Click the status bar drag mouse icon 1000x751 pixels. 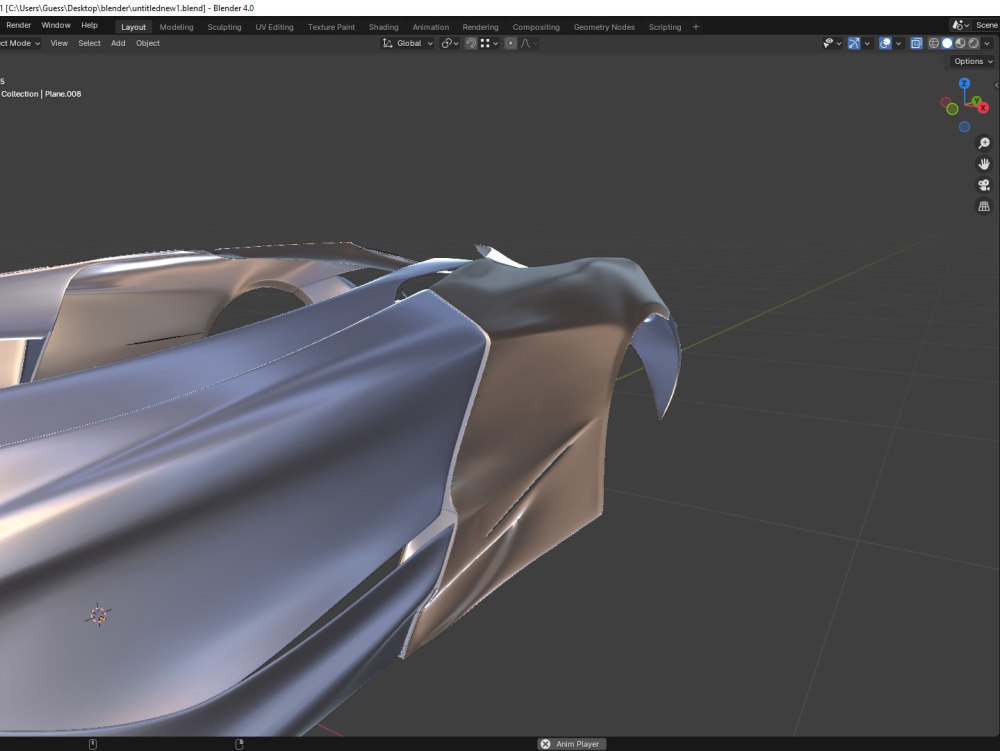coord(239,744)
